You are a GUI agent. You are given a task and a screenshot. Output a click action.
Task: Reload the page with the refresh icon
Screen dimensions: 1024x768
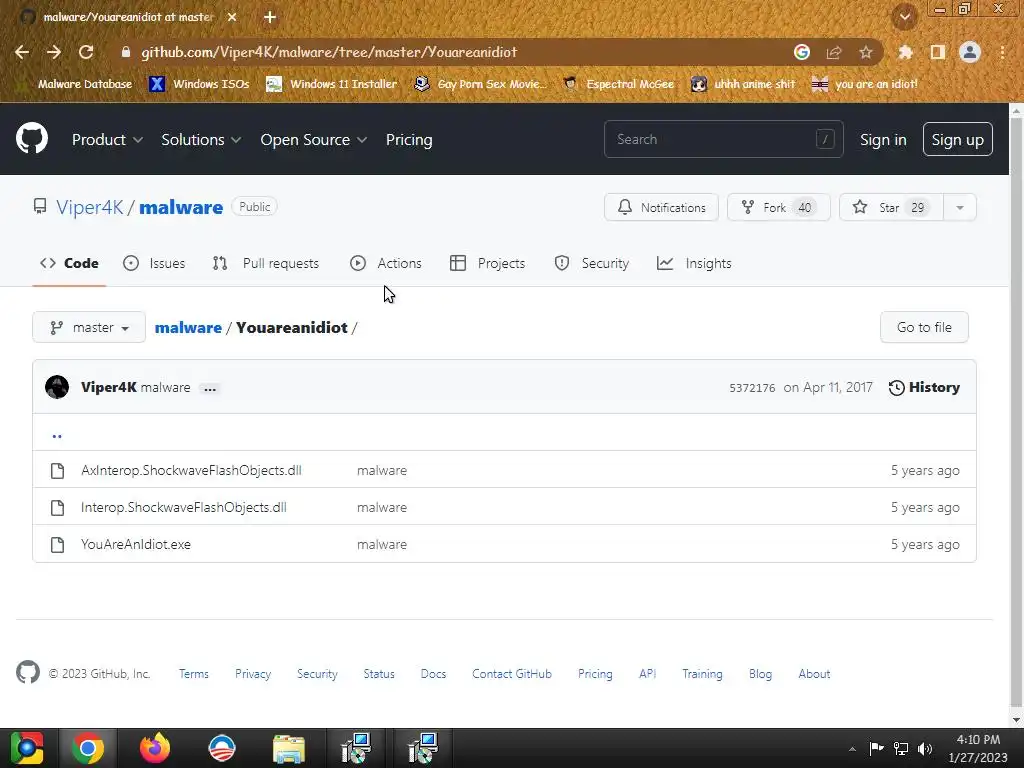(86, 52)
